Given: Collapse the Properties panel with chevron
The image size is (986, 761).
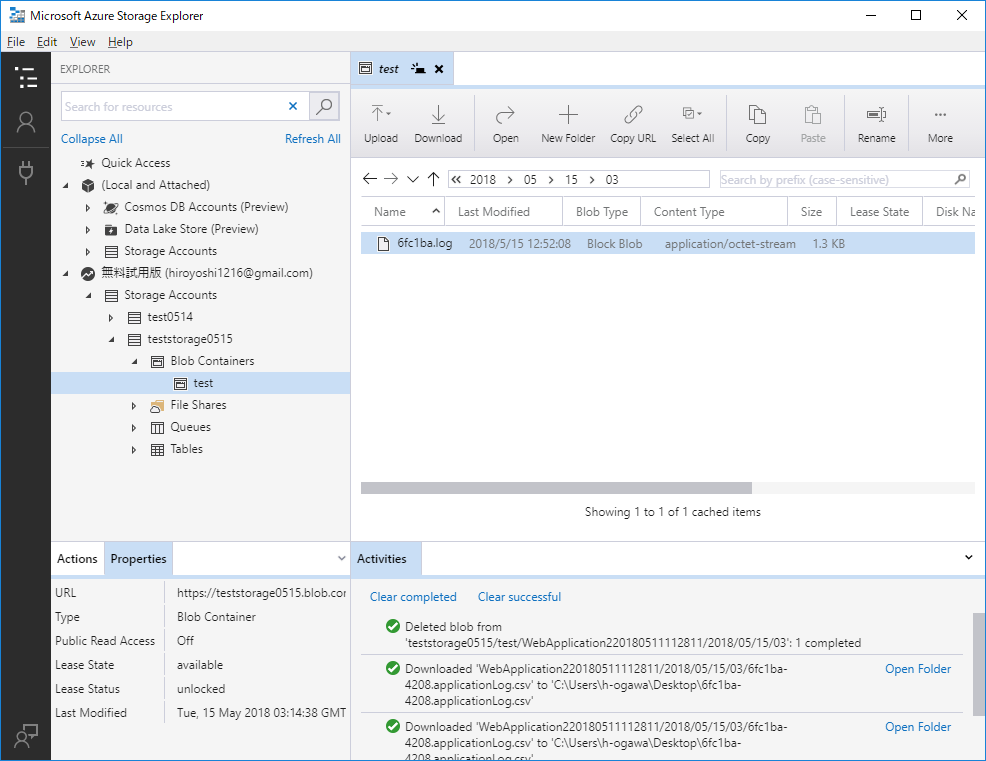Looking at the screenshot, I should coord(341,558).
